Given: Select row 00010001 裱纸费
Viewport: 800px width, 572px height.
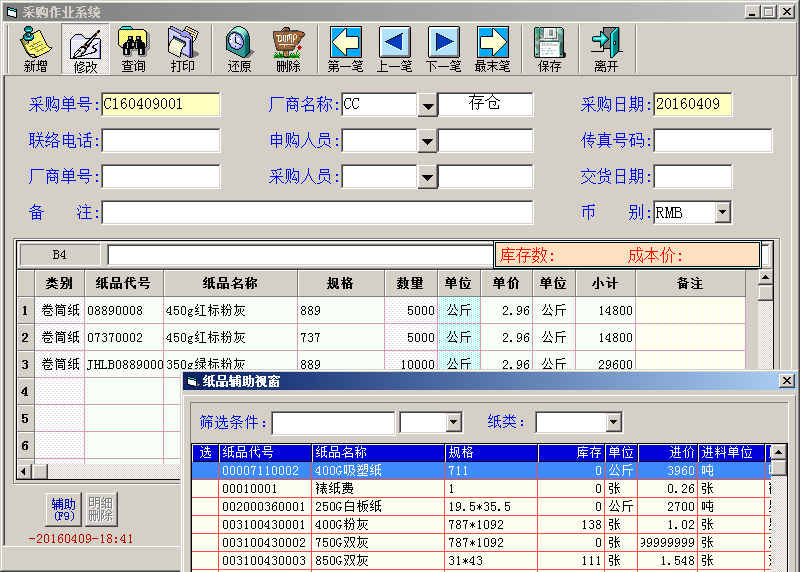Looking at the screenshot, I should 481,488.
